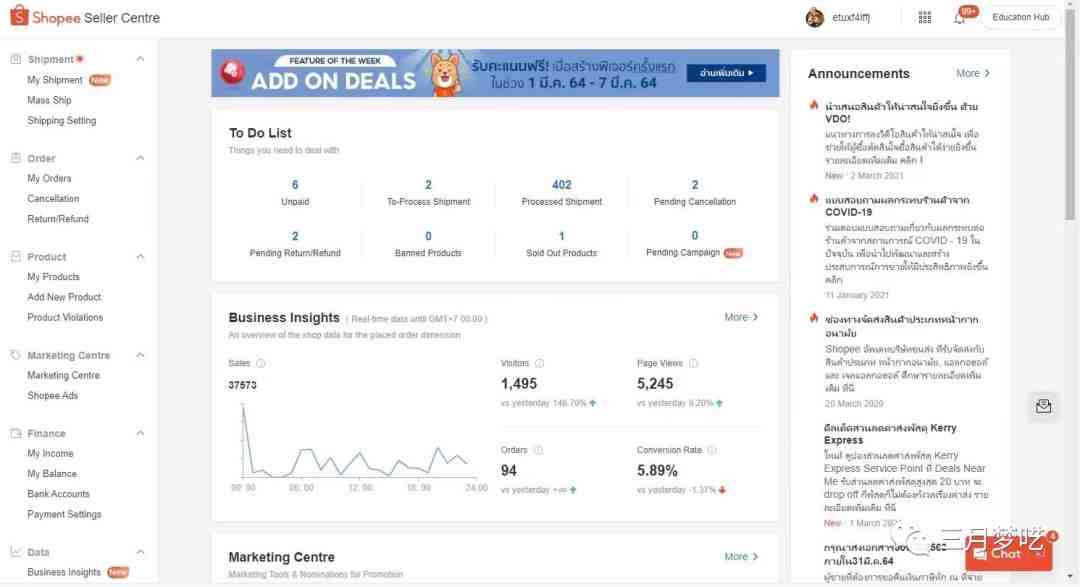This screenshot has width=1080, height=587.
Task: Open Shopee Ads menu item
Action: (x=52, y=395)
